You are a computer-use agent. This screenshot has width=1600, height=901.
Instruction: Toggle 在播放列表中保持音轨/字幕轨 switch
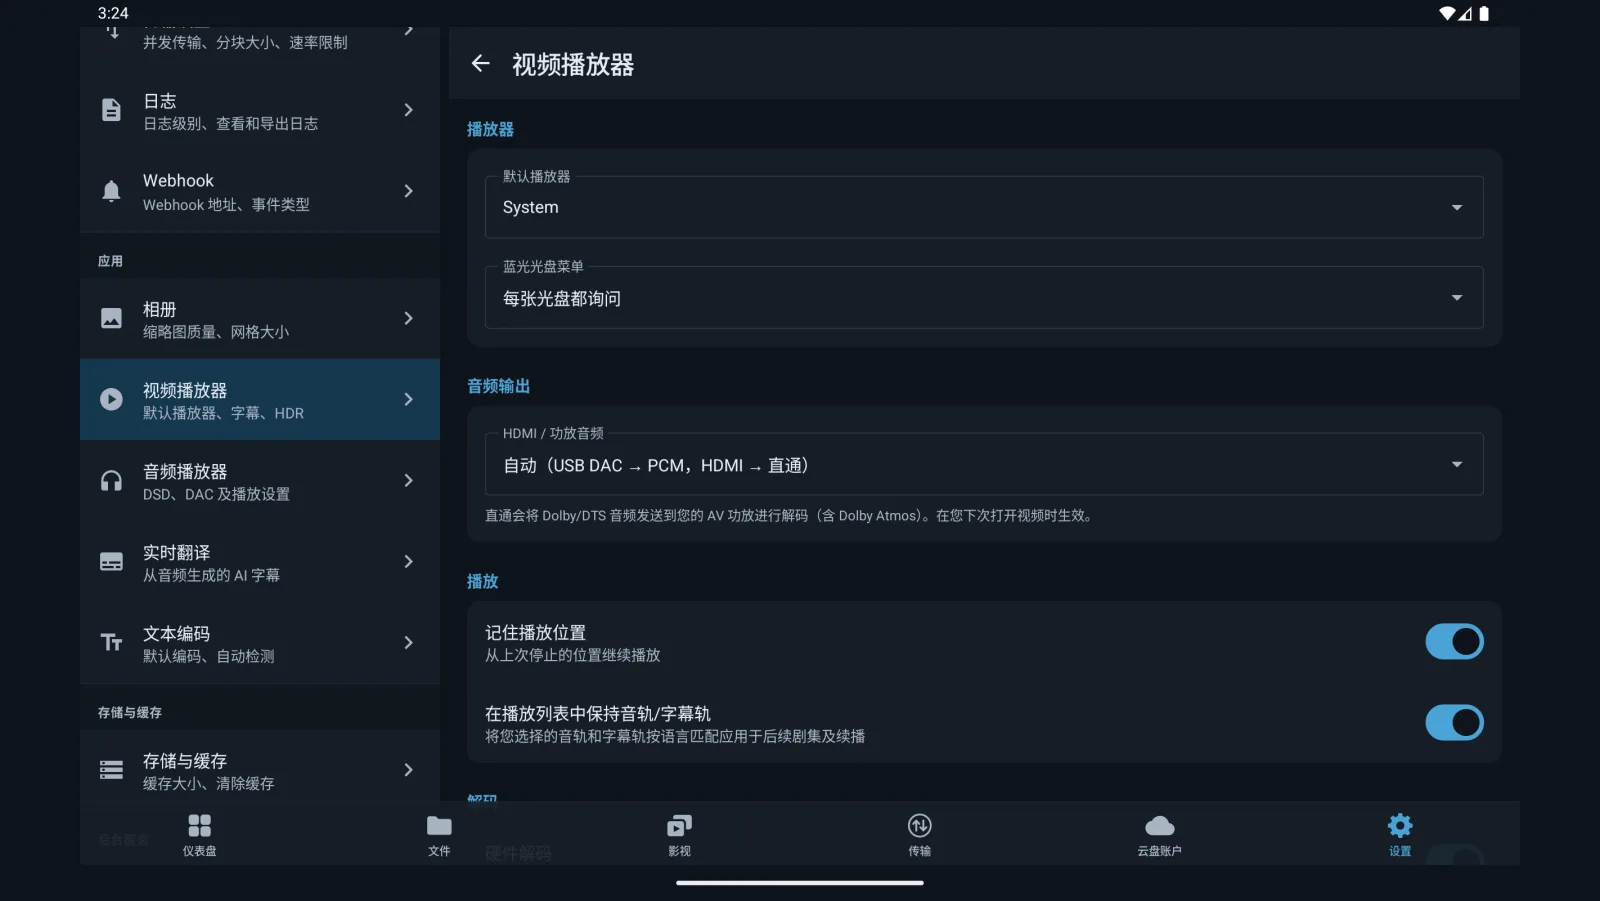[x=1454, y=723]
